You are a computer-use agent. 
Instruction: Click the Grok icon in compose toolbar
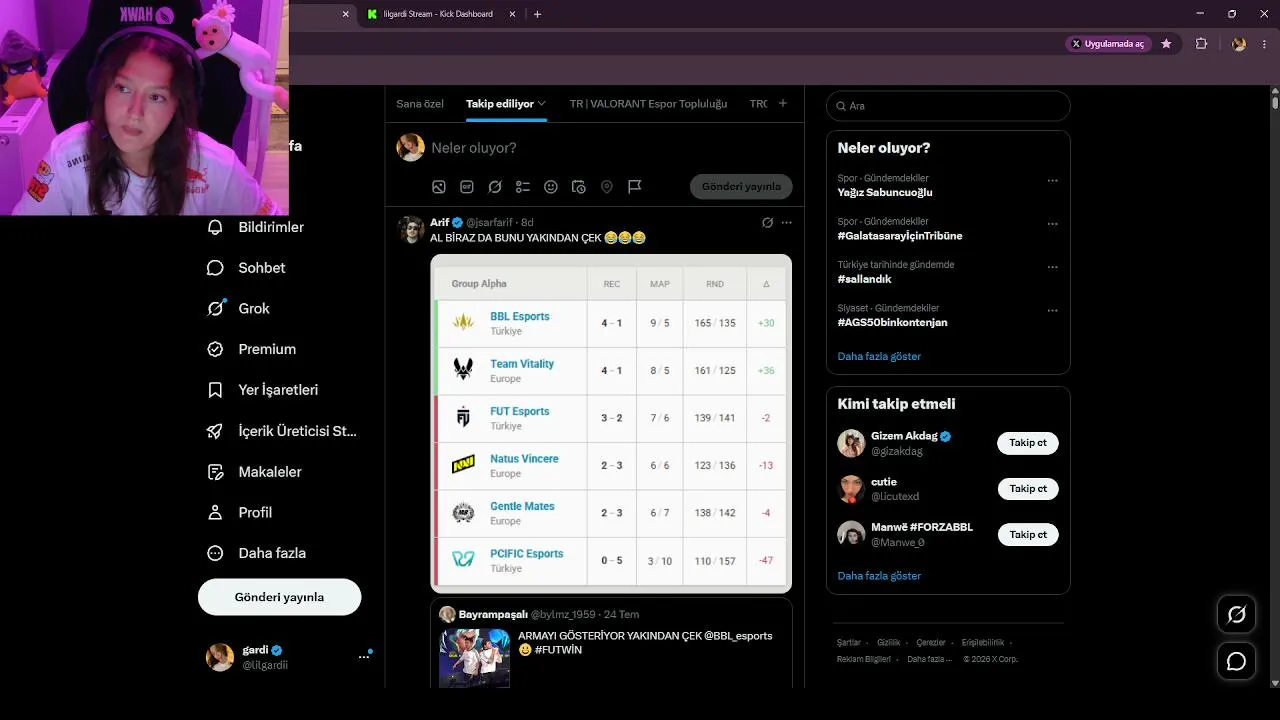pos(494,187)
